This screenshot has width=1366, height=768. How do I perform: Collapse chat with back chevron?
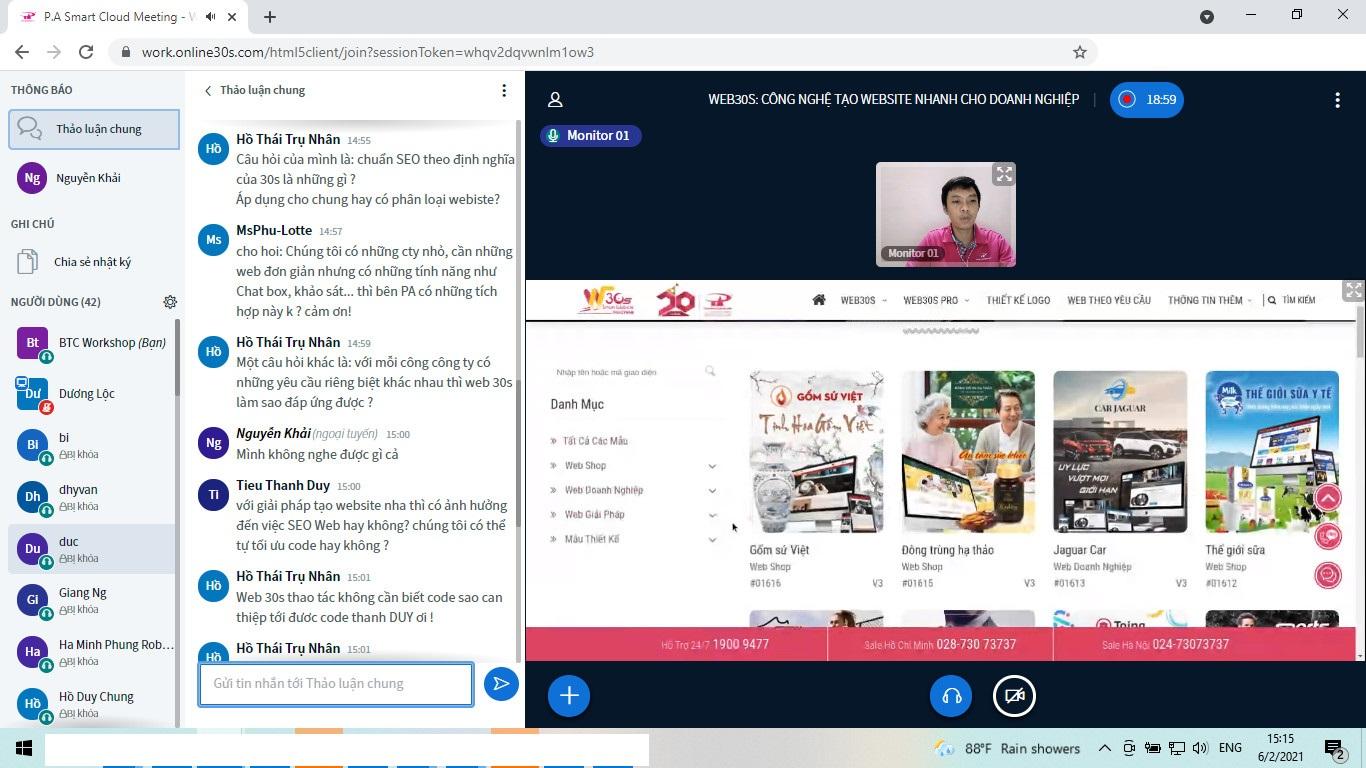click(208, 91)
